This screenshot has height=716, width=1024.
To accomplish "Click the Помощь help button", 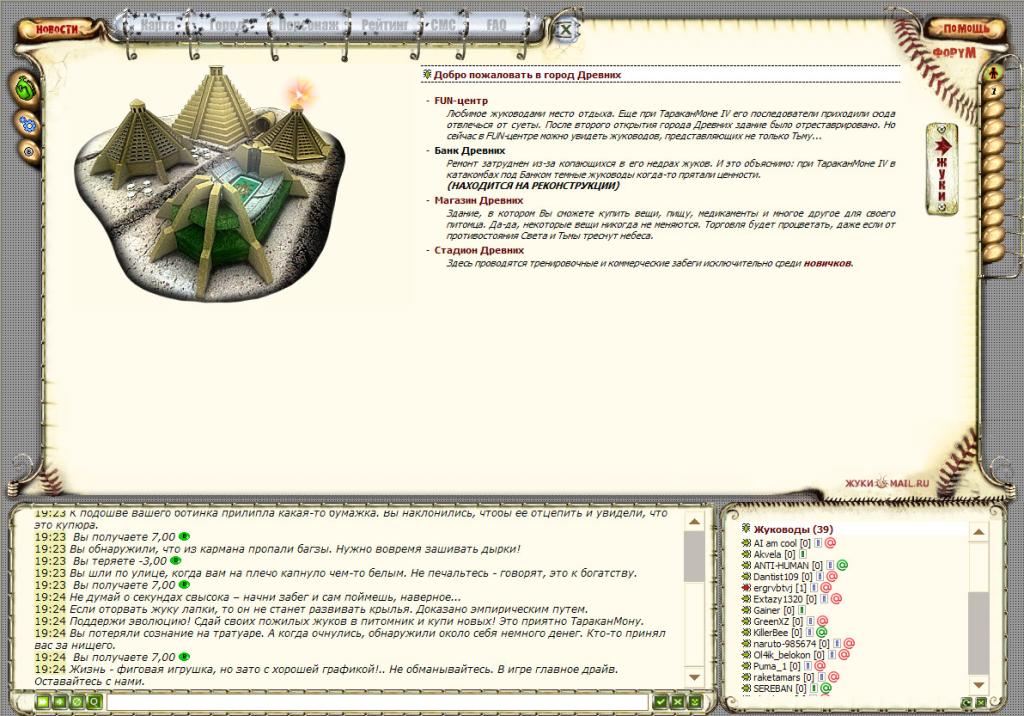I will (965, 29).
